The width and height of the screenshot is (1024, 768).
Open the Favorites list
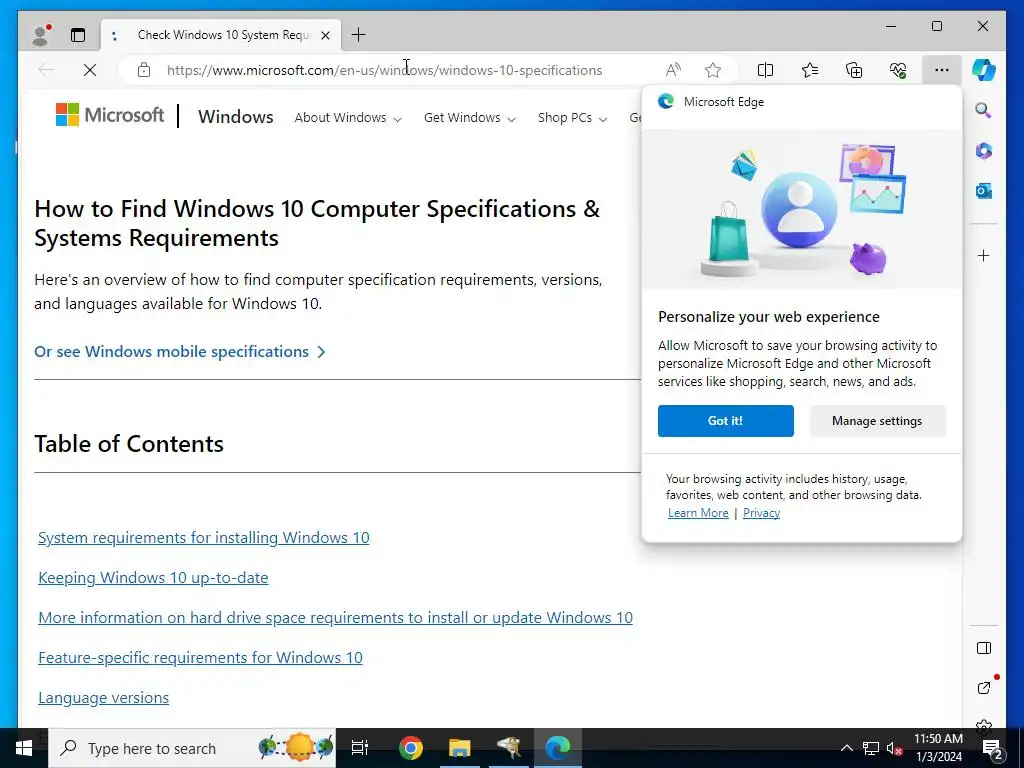[x=810, y=70]
